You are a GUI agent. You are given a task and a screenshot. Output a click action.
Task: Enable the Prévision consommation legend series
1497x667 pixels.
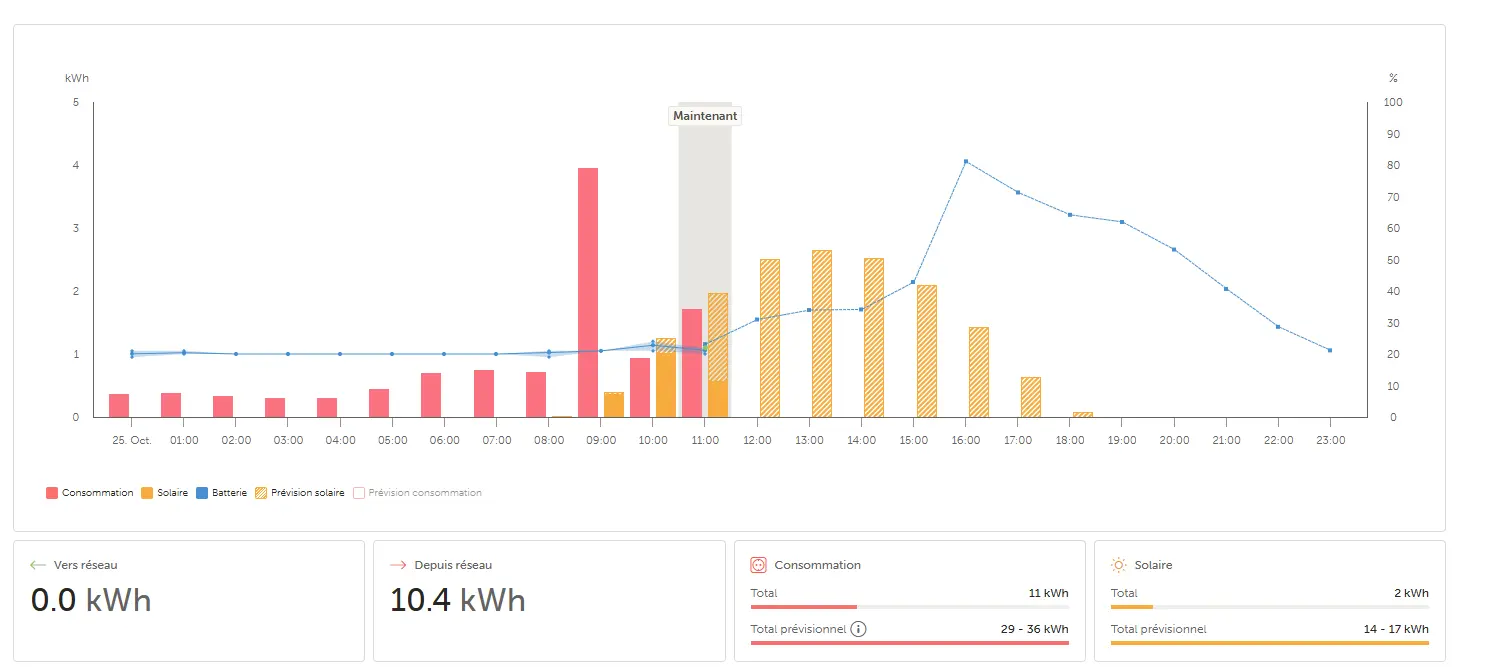[x=424, y=493]
